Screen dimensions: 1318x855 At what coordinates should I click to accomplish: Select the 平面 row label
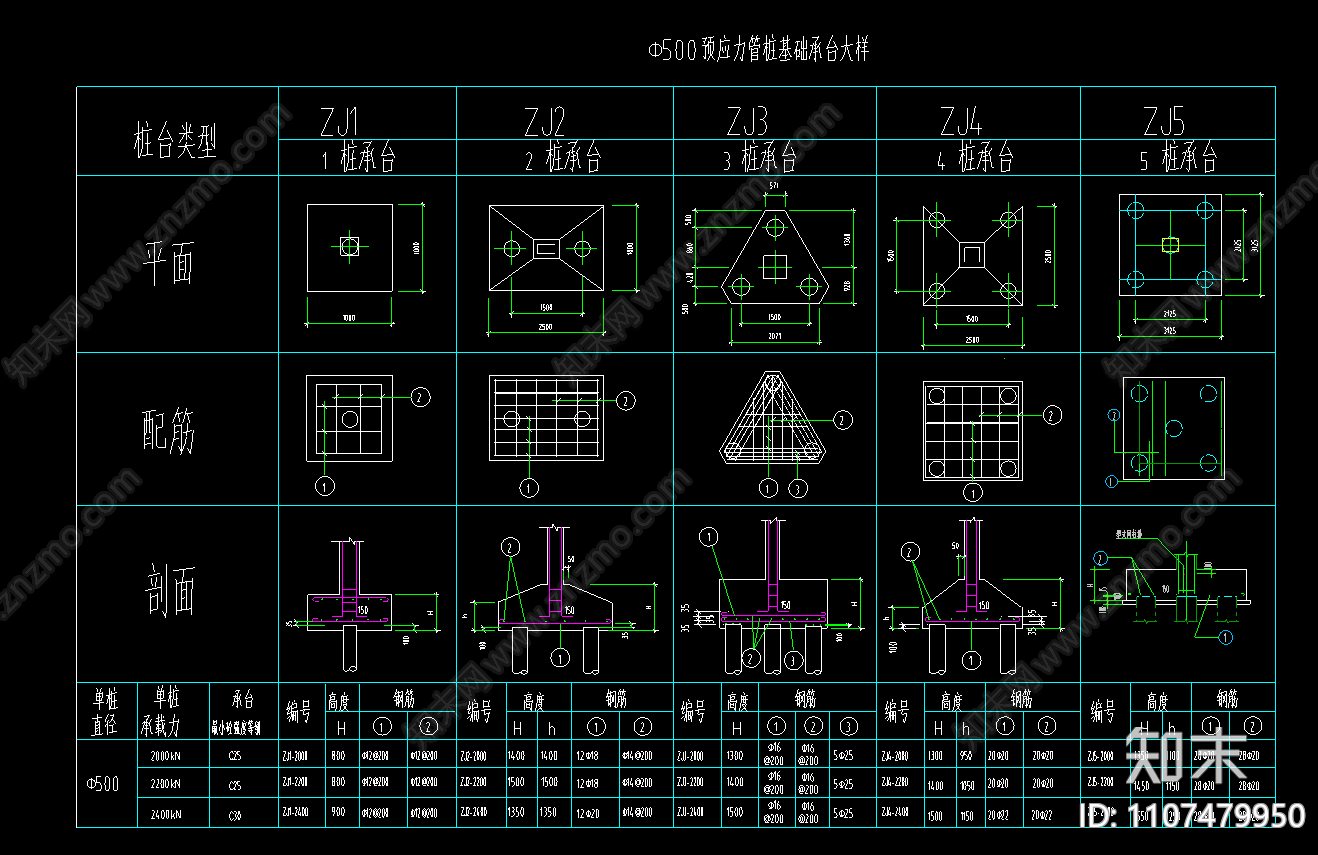click(x=169, y=262)
